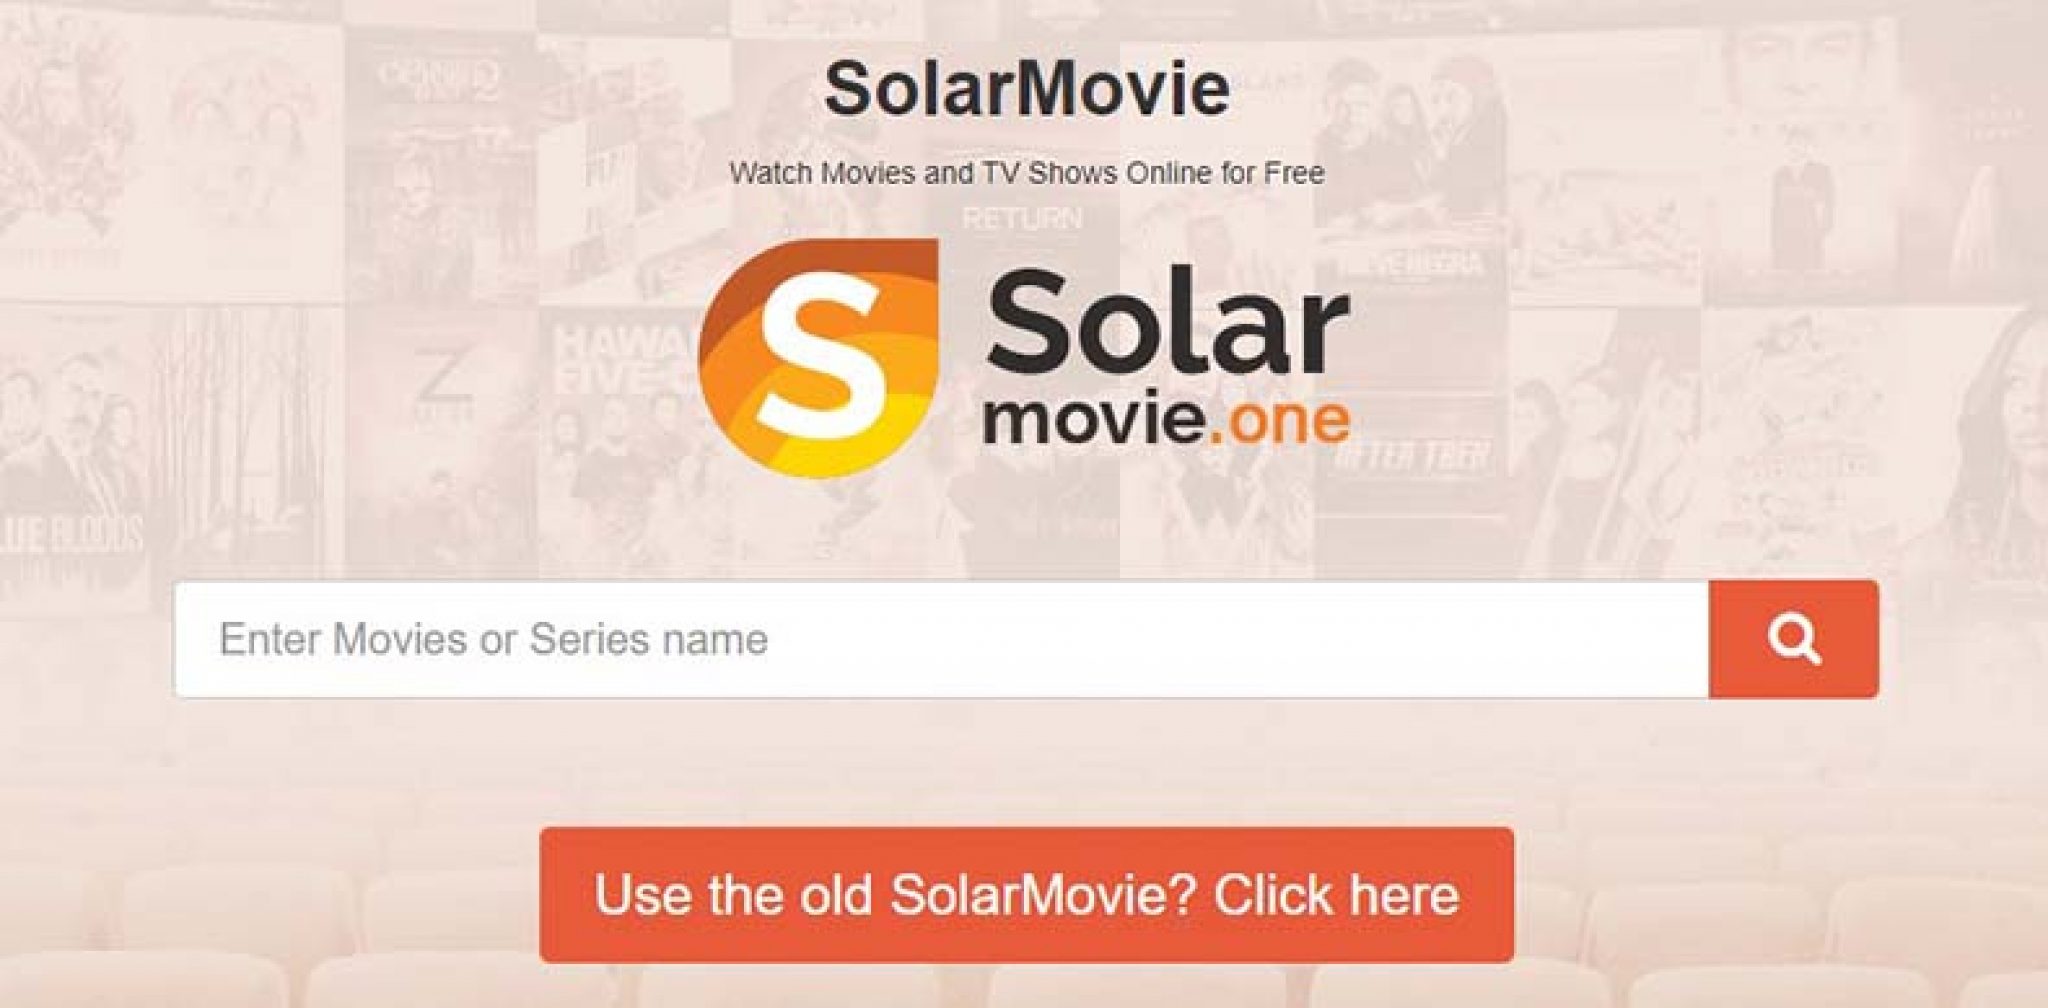Click the magnifying glass search icon
2048x1008 pixels.
1793,640
